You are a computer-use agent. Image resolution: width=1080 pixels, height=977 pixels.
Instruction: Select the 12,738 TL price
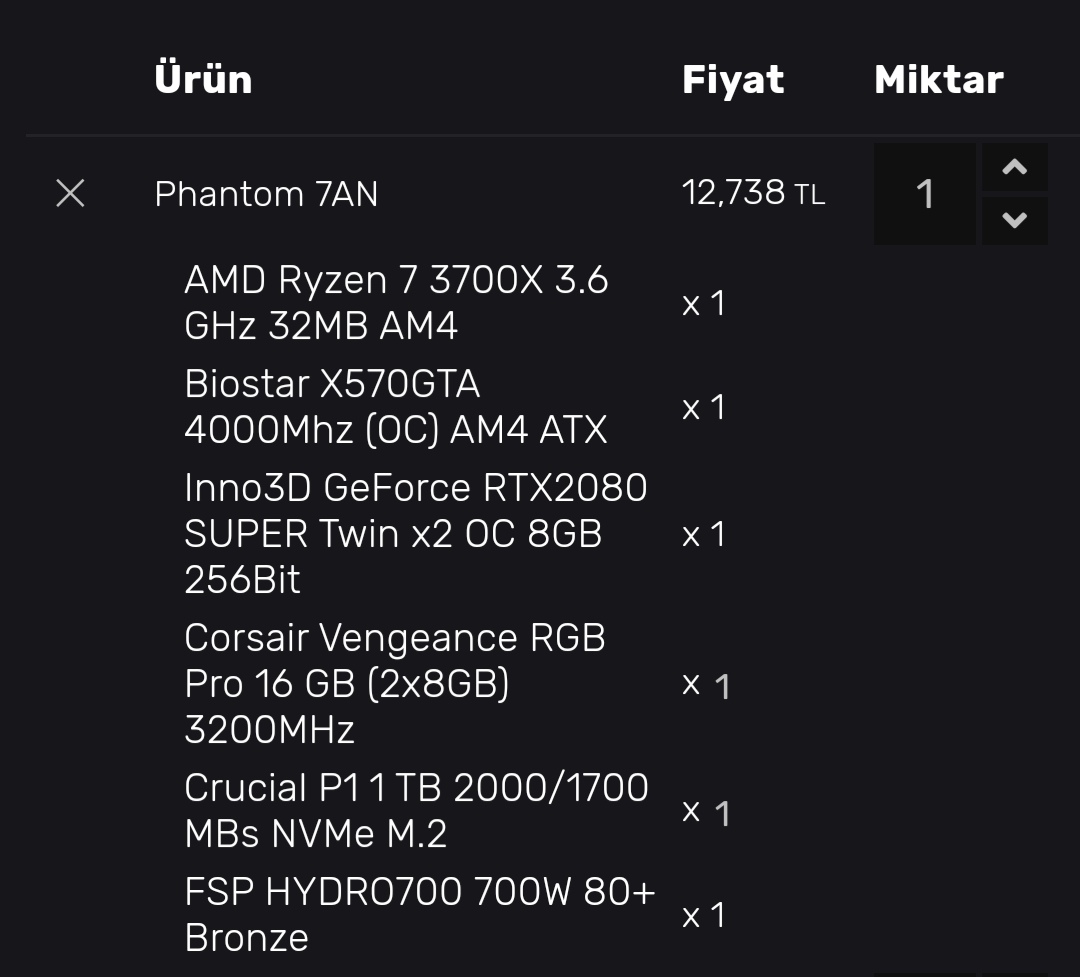[753, 193]
